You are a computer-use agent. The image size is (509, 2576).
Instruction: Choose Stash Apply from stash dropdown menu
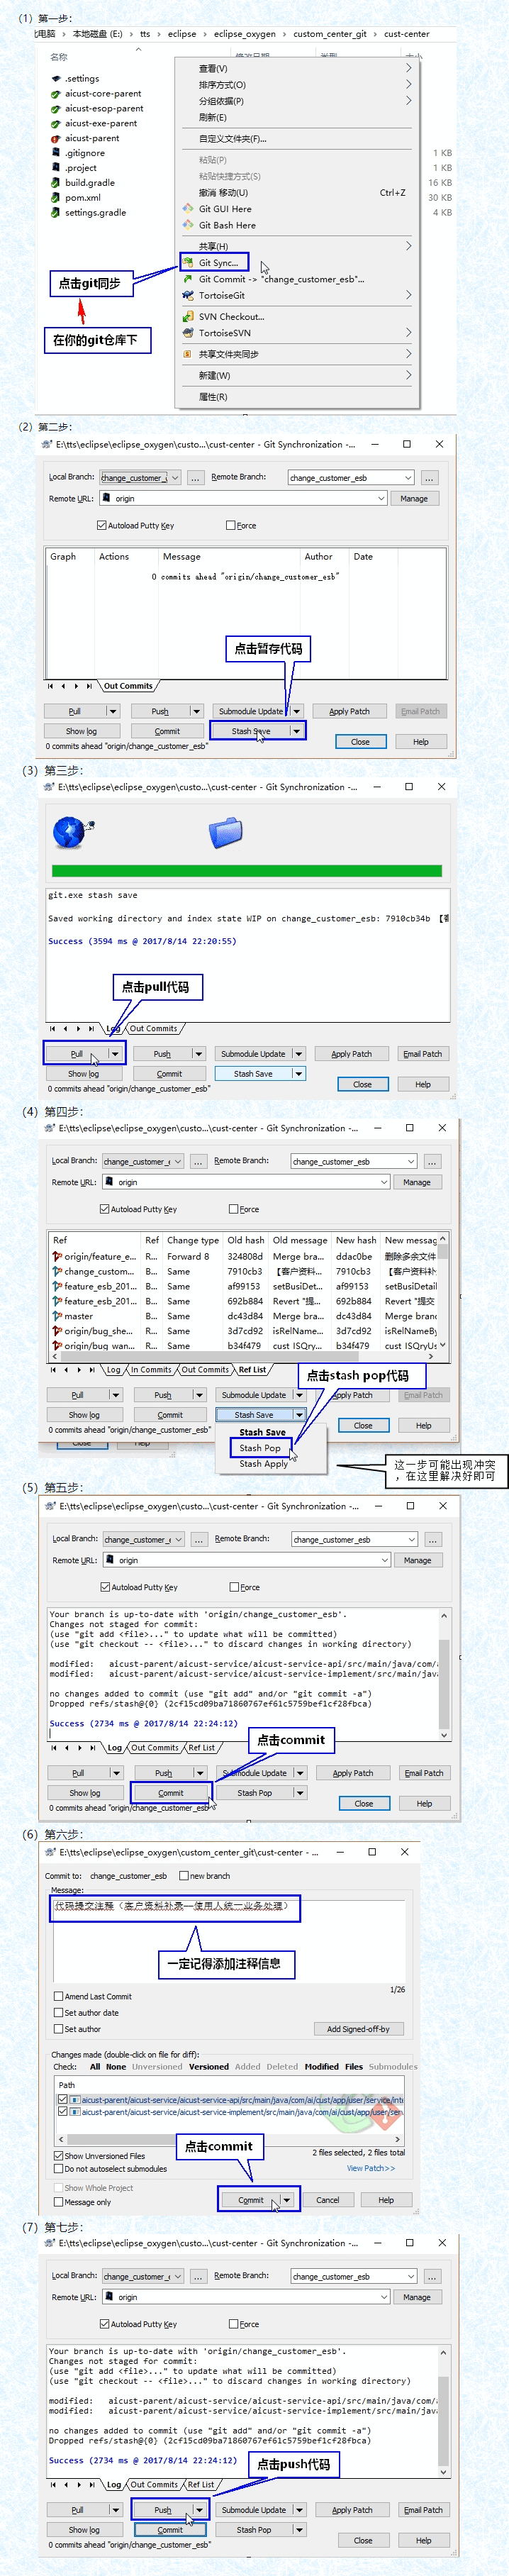tap(263, 1463)
